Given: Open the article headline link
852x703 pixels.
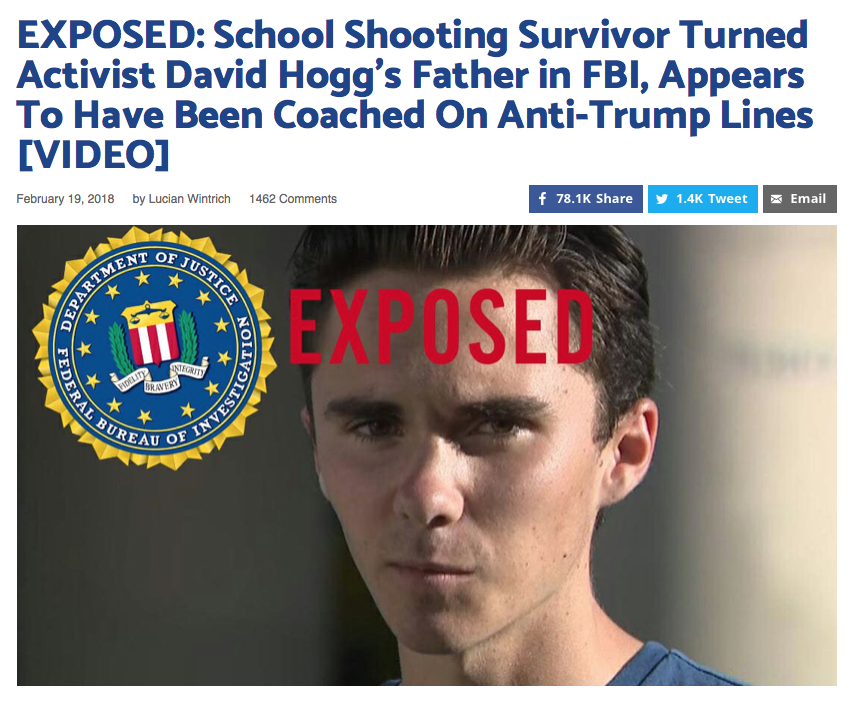Looking at the screenshot, I should click(x=415, y=95).
